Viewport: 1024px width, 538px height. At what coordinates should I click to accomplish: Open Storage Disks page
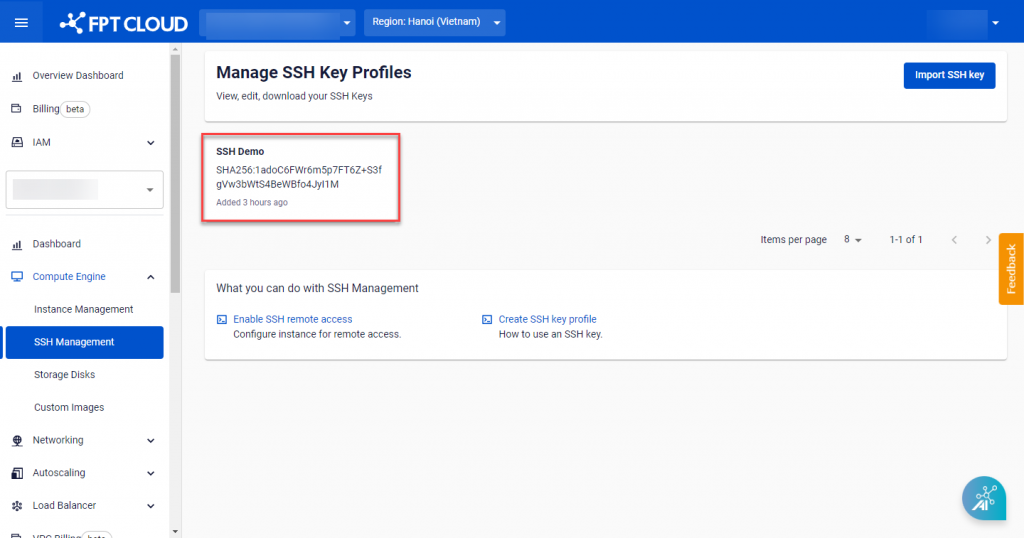(x=64, y=375)
